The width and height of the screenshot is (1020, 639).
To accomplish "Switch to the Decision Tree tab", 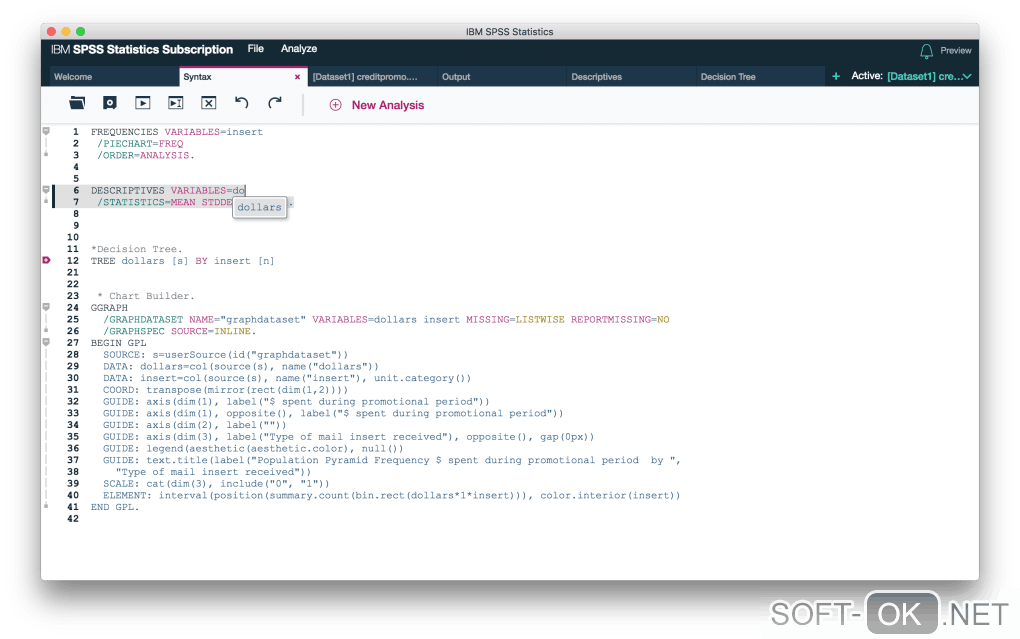I will coord(760,76).
